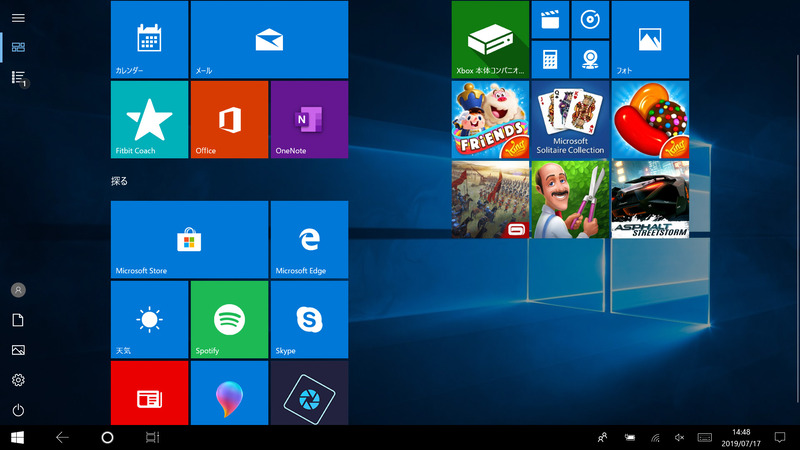Launch the Fitbit Coach tile
Image resolution: width=800 pixels, height=450 pixels.
[x=149, y=119]
